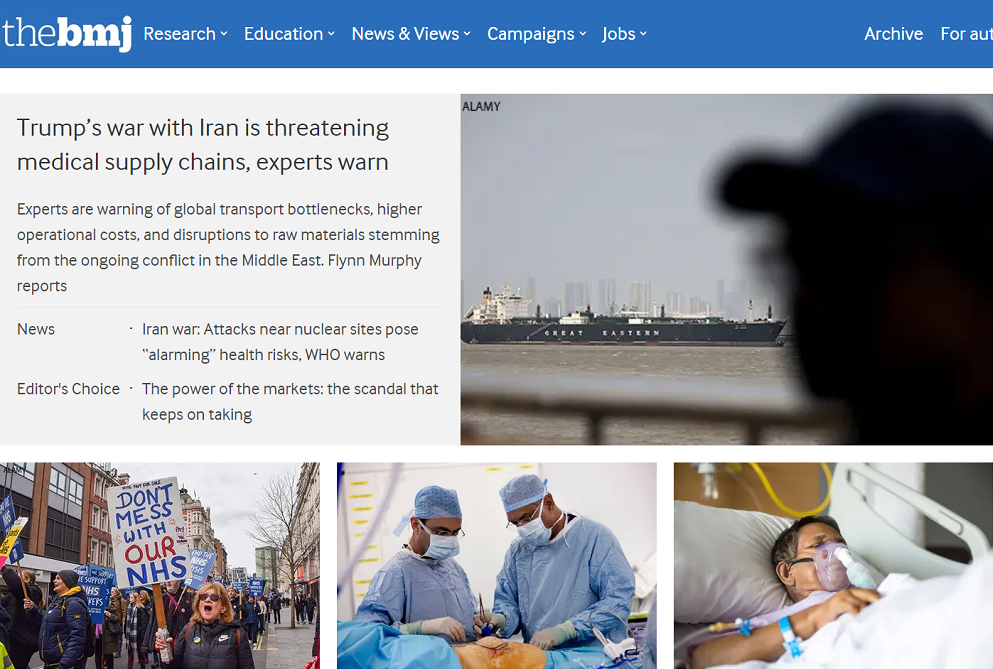Read the Trump's war with Iran headline article
The height and width of the screenshot is (669, 993).
(x=203, y=145)
